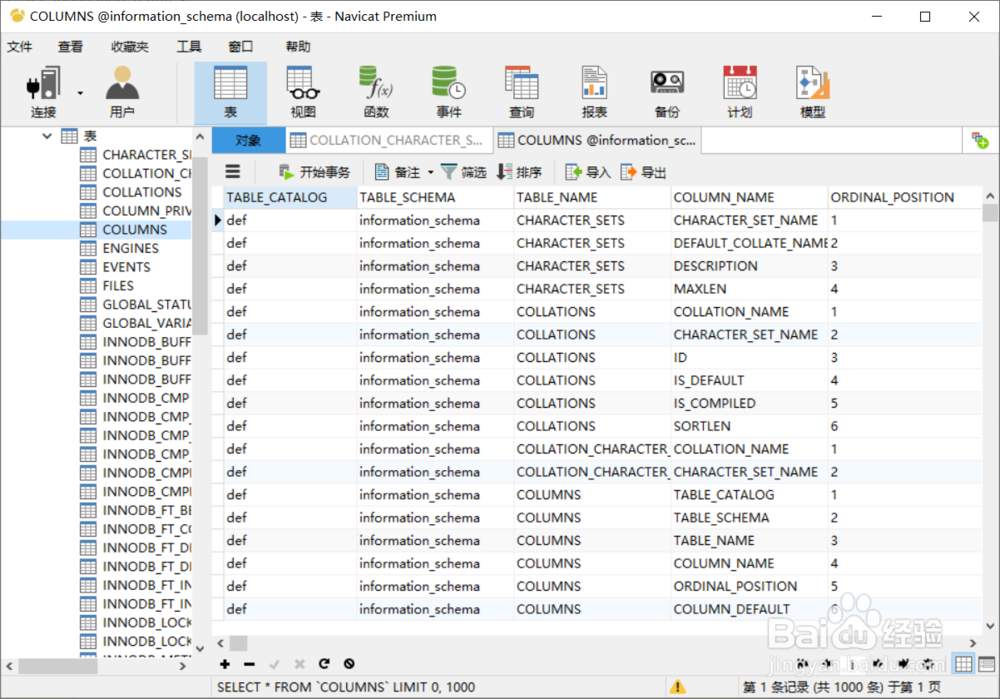Switch to the 模型 (Model) tool

[x=812, y=90]
